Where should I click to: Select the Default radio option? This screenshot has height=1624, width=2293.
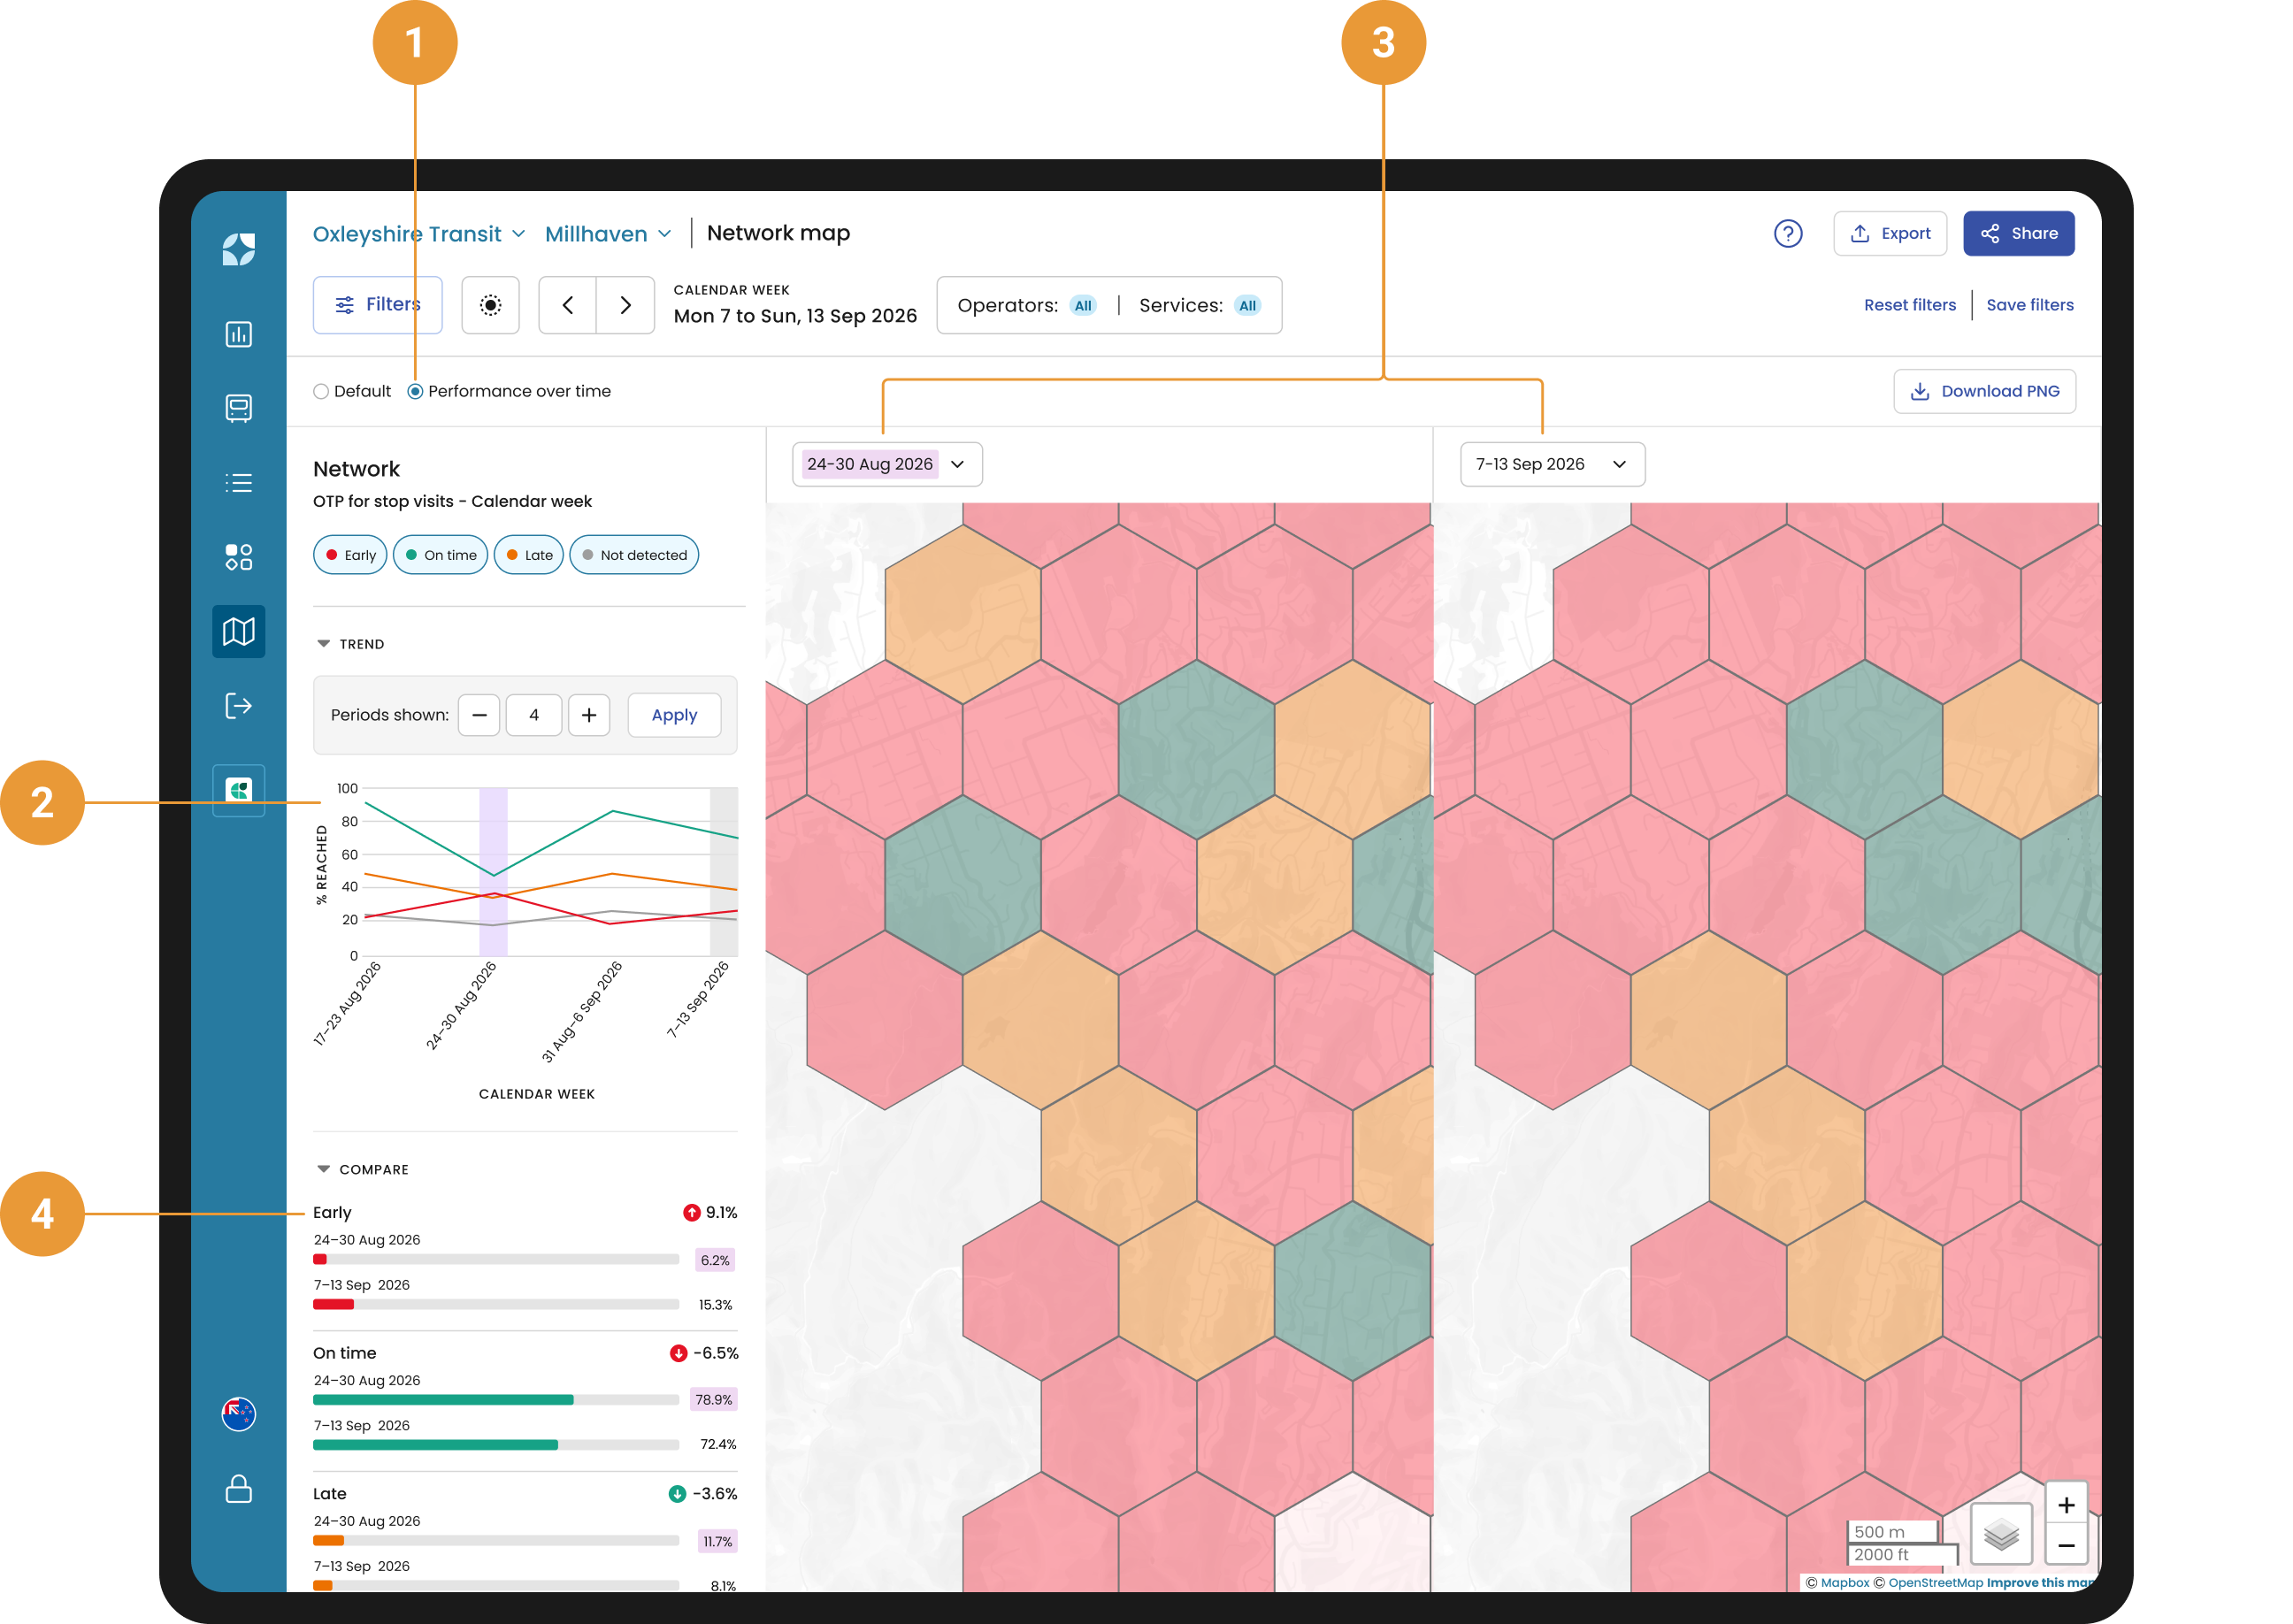click(352, 391)
